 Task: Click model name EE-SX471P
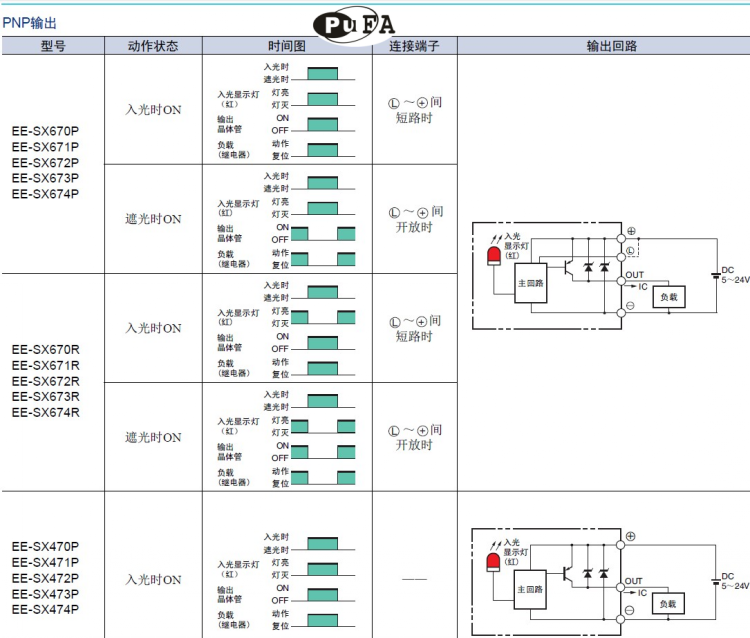pos(45,562)
